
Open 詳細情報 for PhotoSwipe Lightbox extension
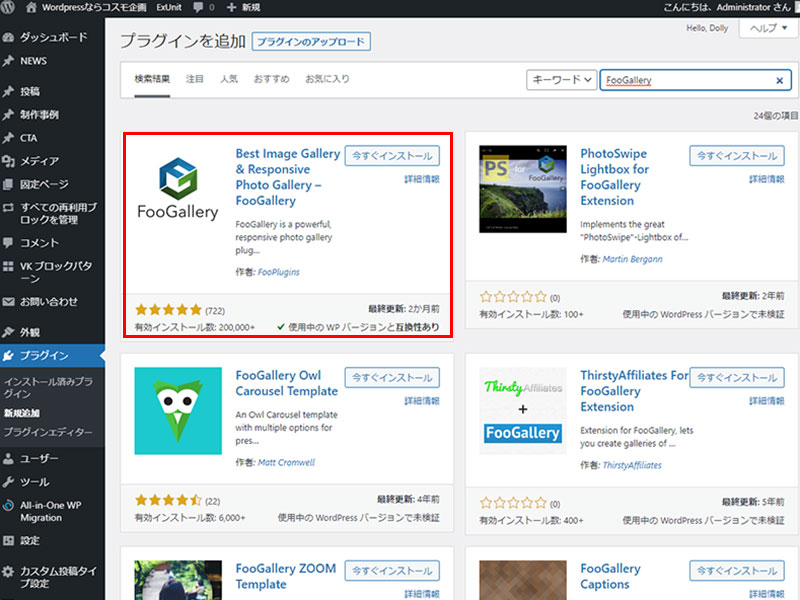pyautogui.click(x=766, y=179)
